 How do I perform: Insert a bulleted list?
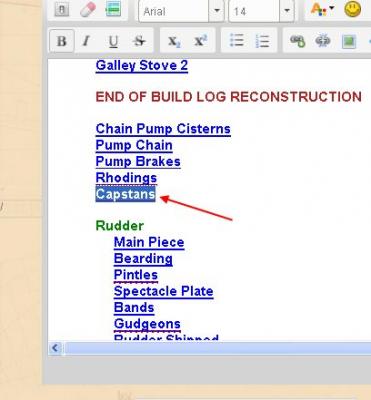point(236,41)
